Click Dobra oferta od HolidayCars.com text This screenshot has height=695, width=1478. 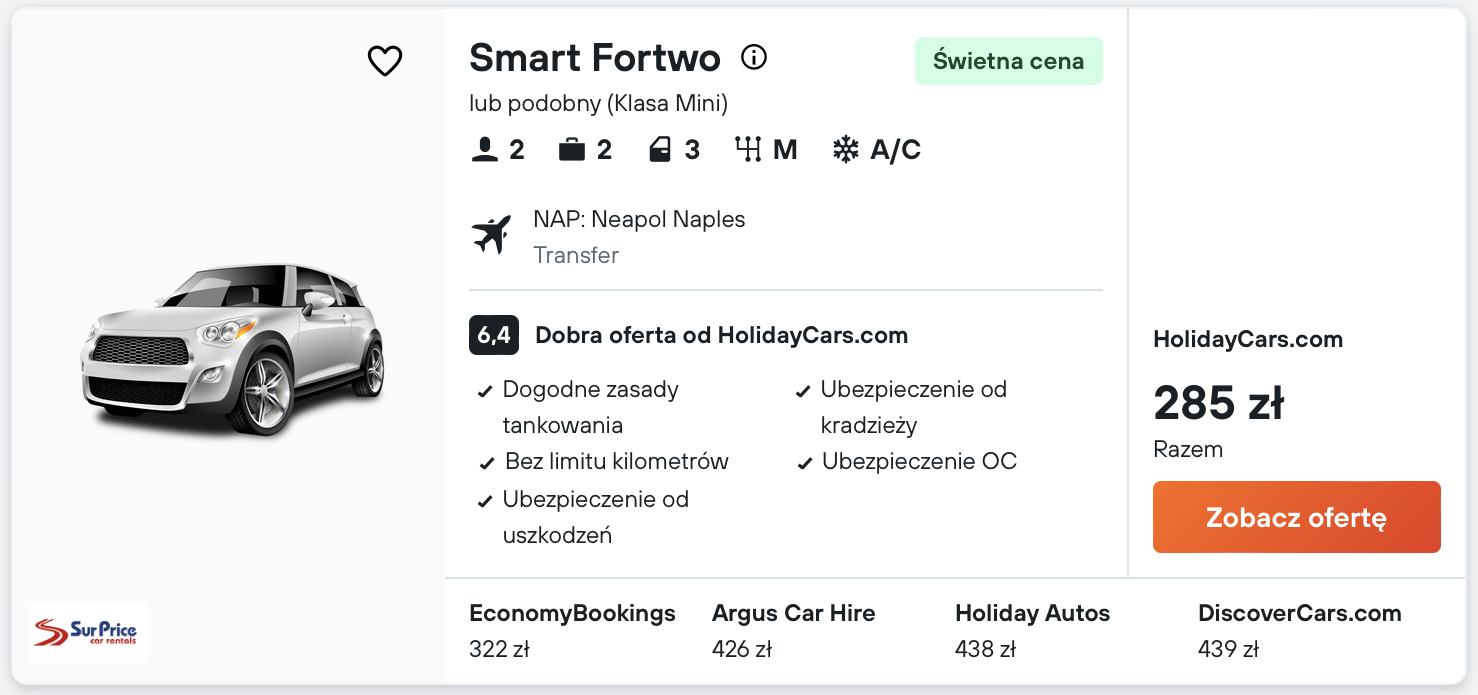722,335
